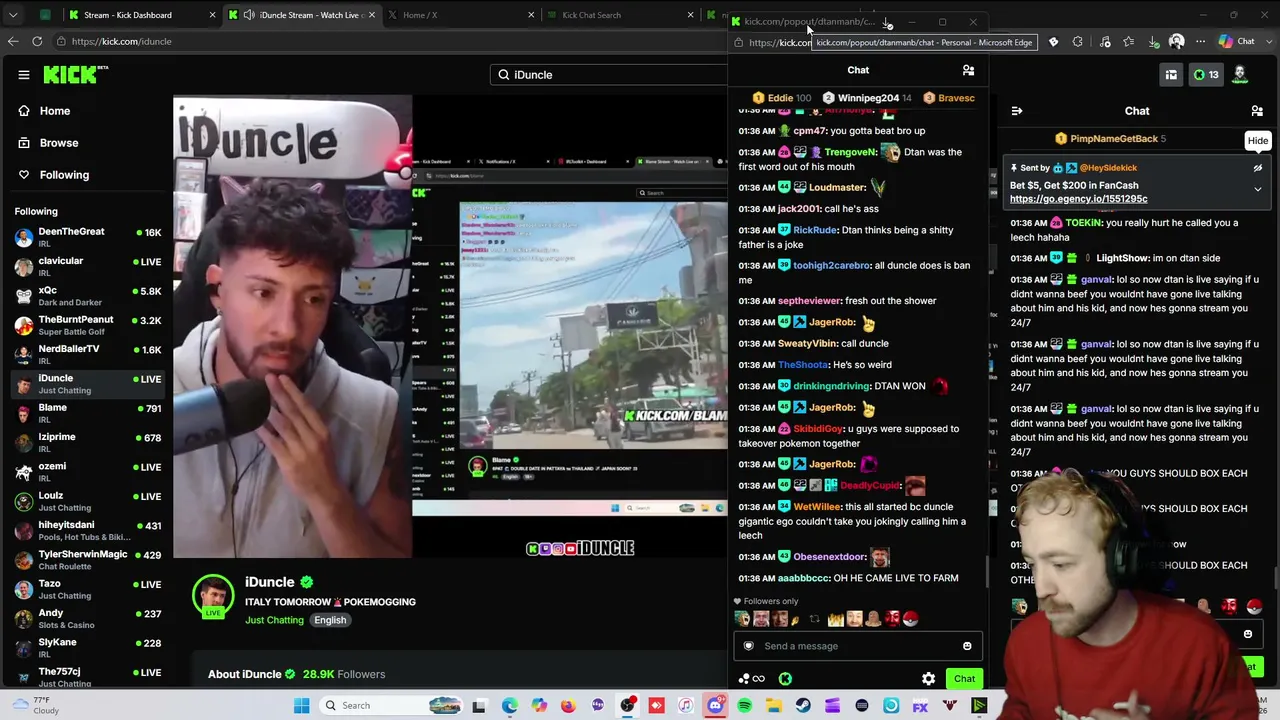Close the iDuncle Stream browser tab
Image resolution: width=1280 pixels, height=720 pixels.
(x=372, y=15)
